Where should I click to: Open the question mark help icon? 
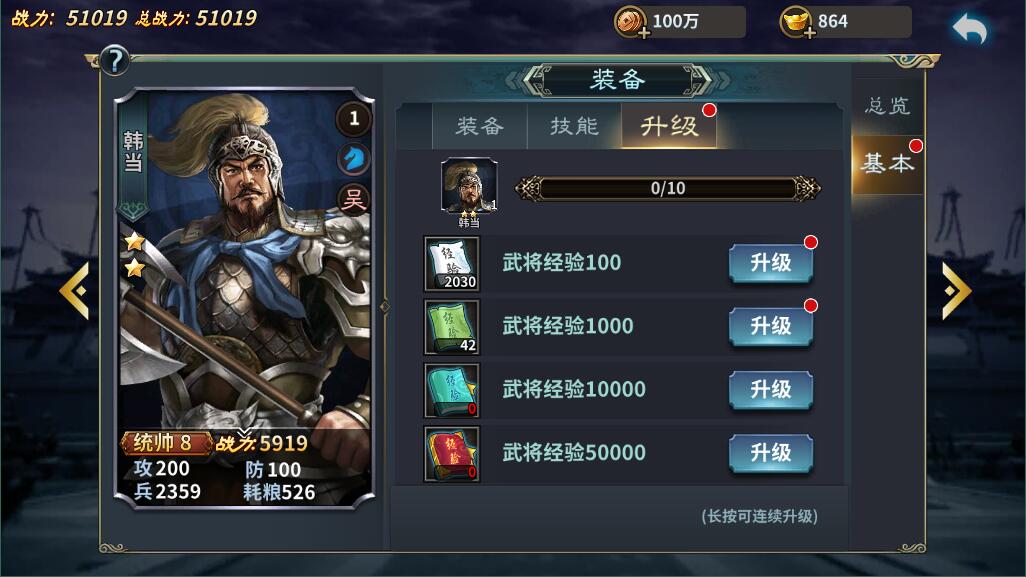pos(115,61)
